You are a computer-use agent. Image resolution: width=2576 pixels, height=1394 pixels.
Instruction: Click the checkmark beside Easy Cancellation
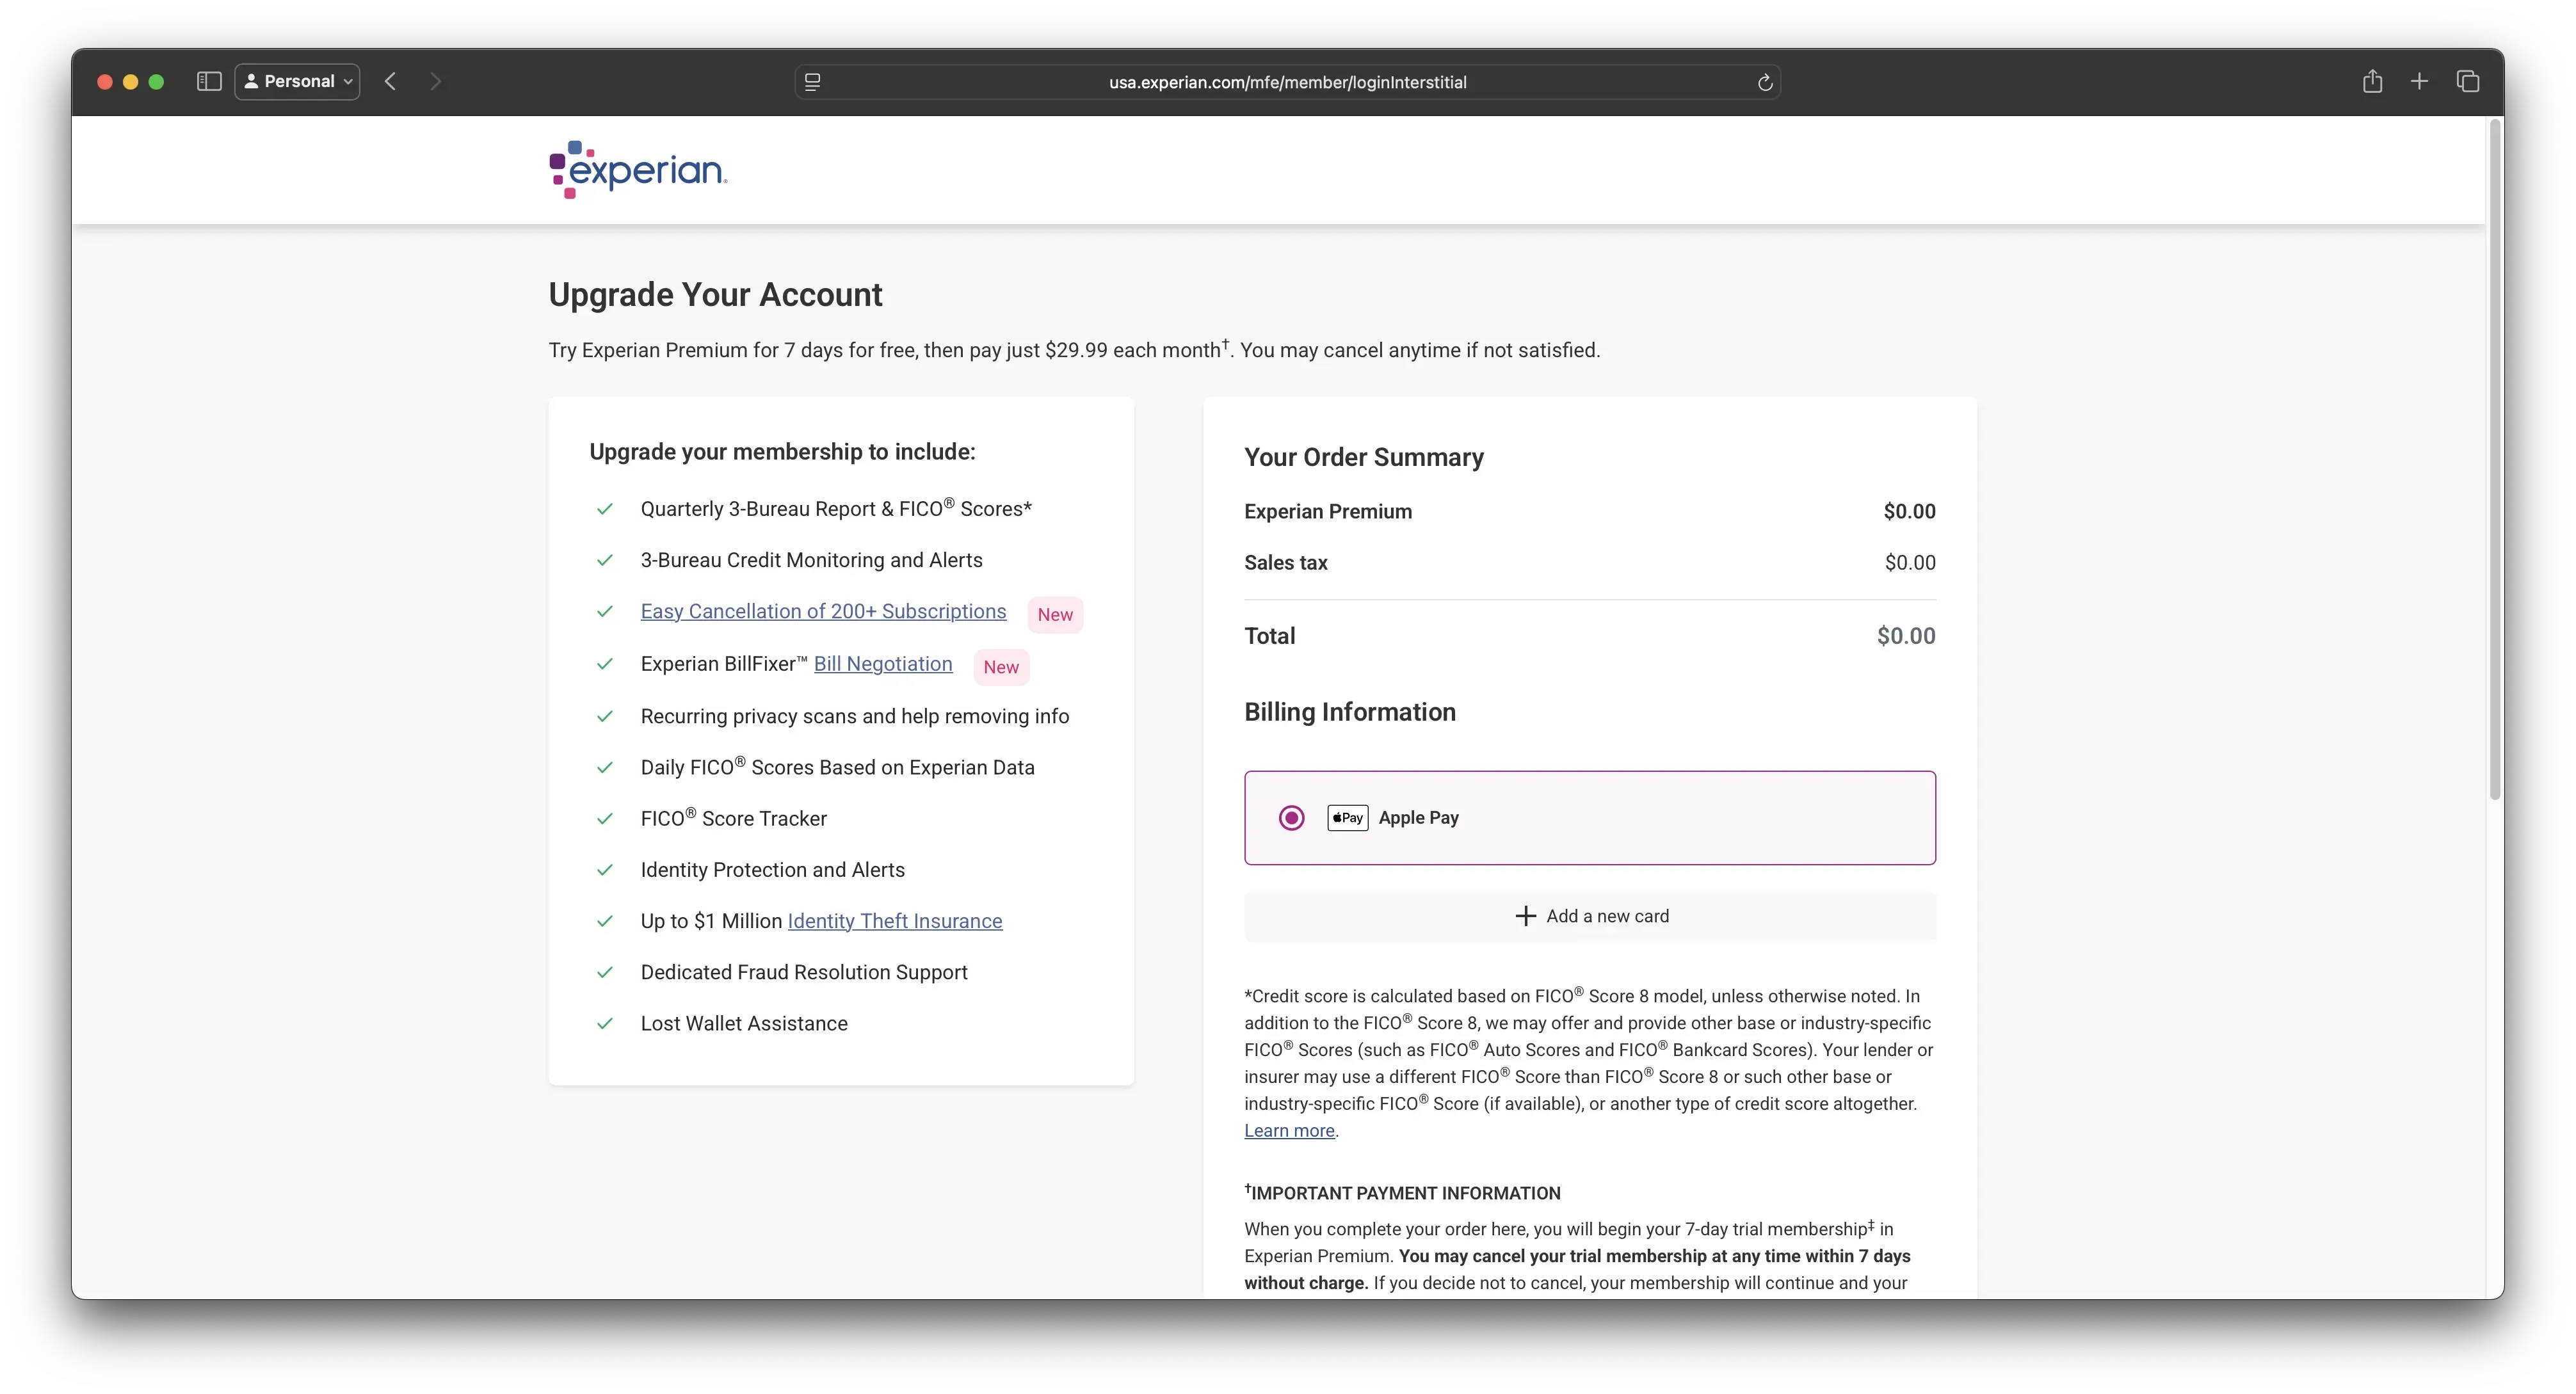coord(605,611)
